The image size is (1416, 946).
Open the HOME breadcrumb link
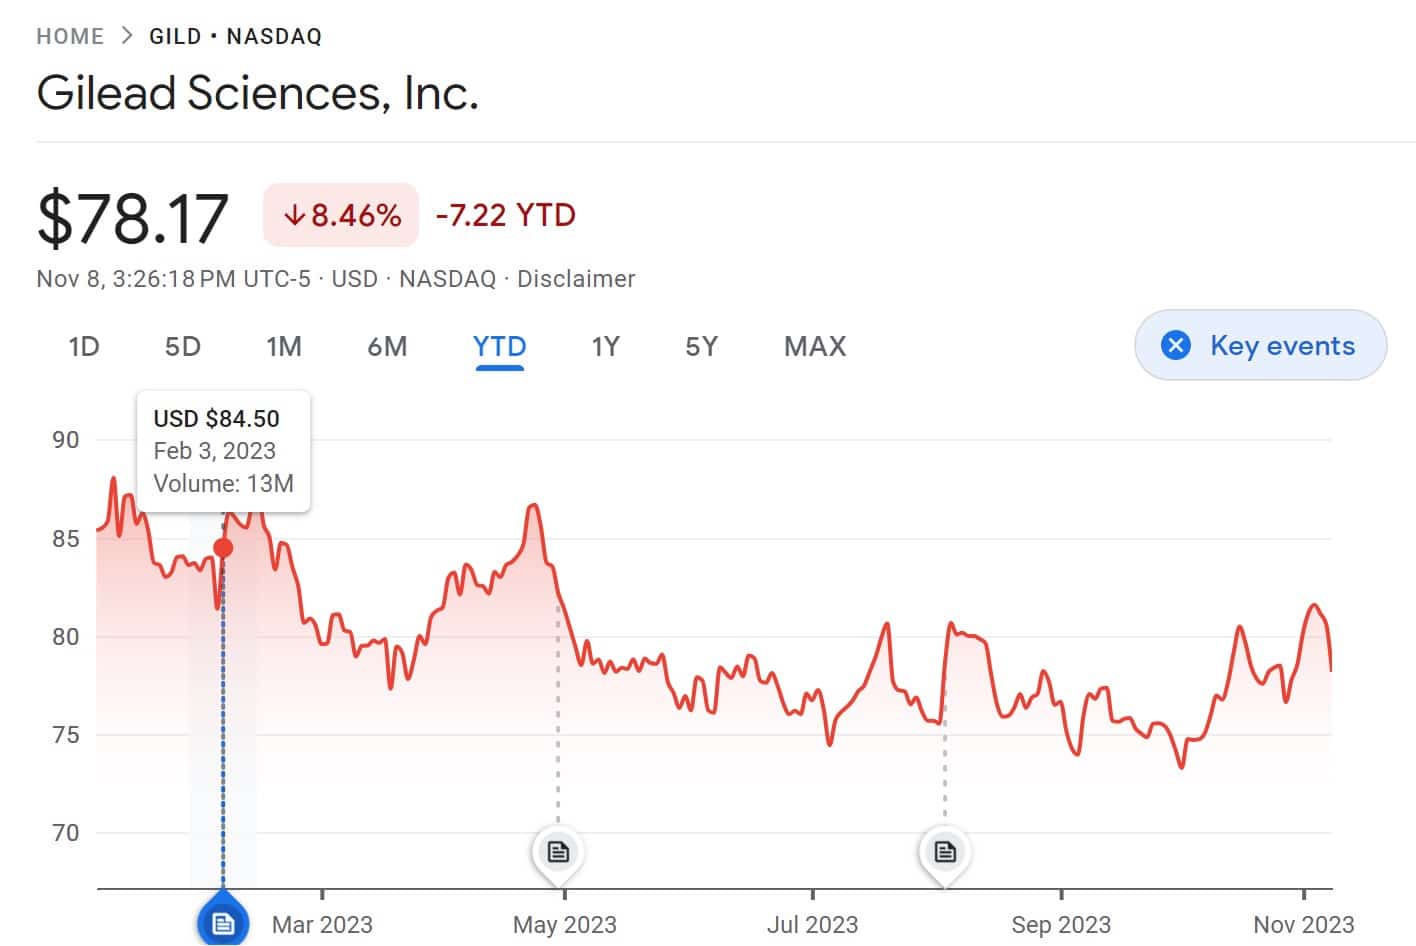70,35
